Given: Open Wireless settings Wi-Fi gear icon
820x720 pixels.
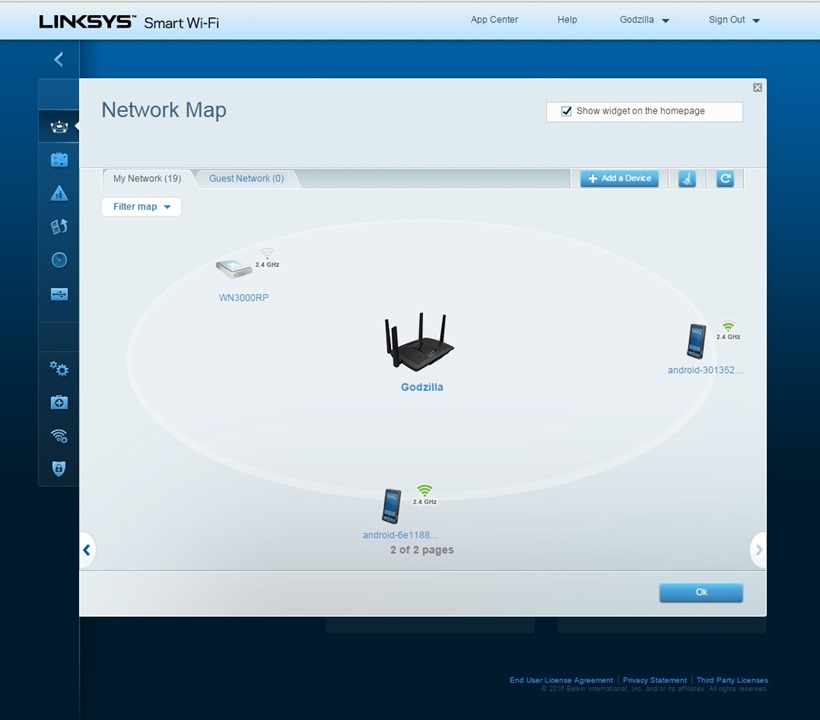Looking at the screenshot, I should click(59, 436).
